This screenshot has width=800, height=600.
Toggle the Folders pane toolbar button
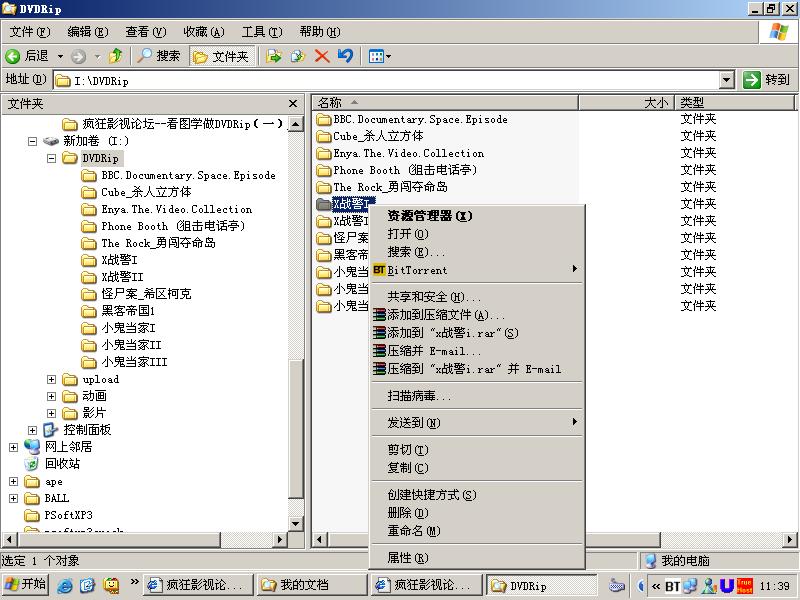(220, 56)
